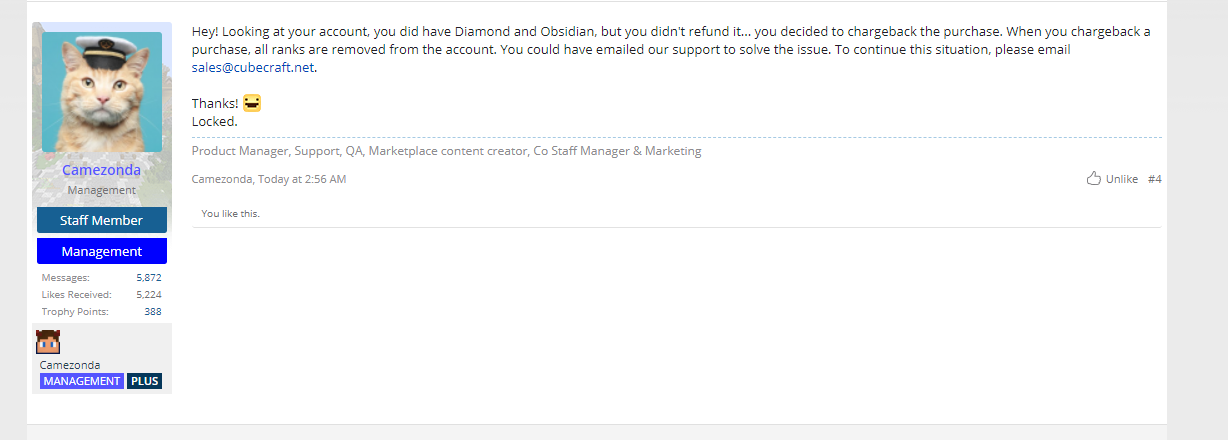Screen dimensions: 1228x440
Task: Open the 5,872 messages count link
Action: 149,277
